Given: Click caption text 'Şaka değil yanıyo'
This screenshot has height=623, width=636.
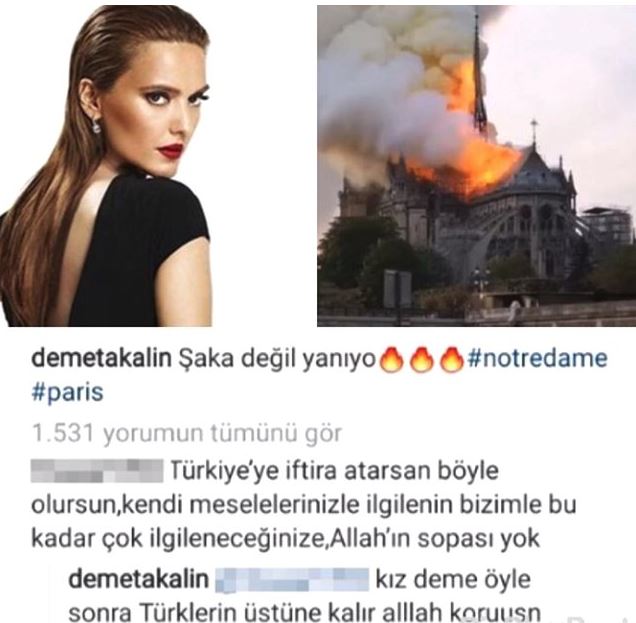Looking at the screenshot, I should tap(275, 359).
